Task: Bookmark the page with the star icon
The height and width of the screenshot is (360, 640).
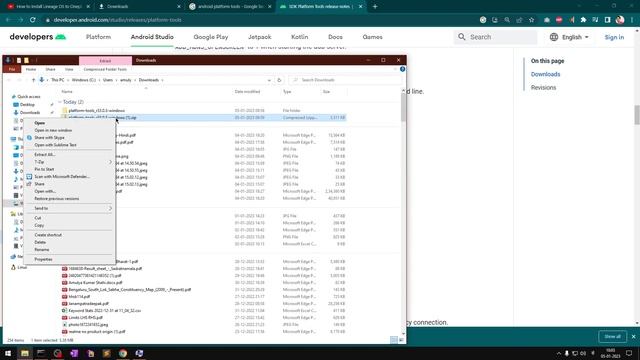Action: (531, 20)
